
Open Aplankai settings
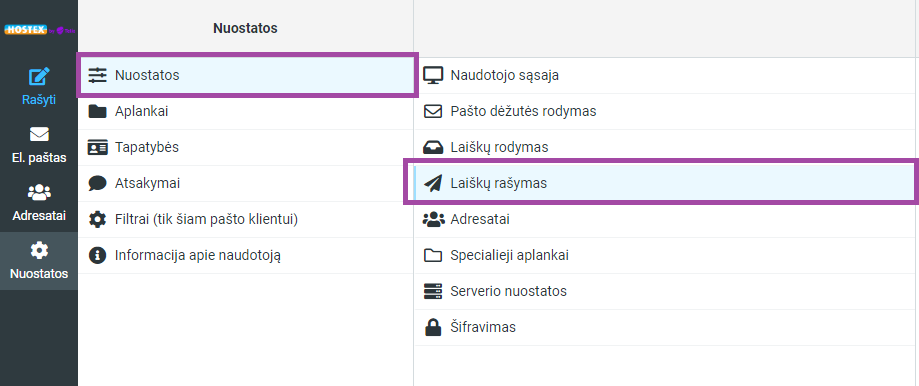tap(246, 111)
